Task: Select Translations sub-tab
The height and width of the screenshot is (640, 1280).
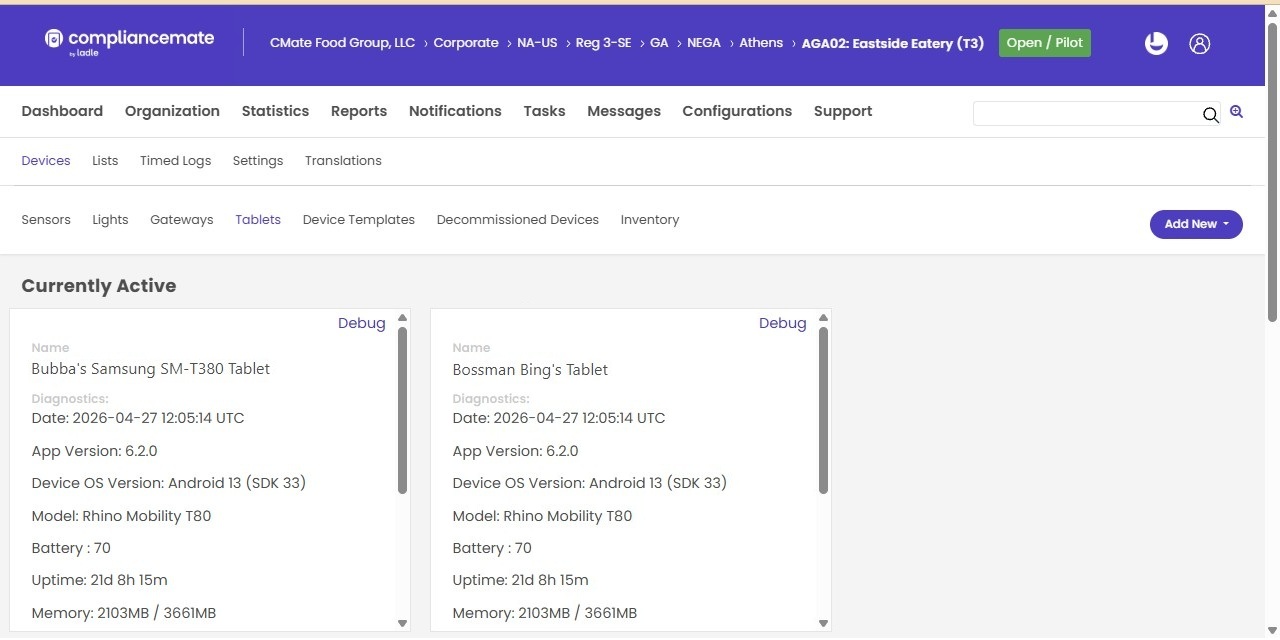Action: [343, 160]
